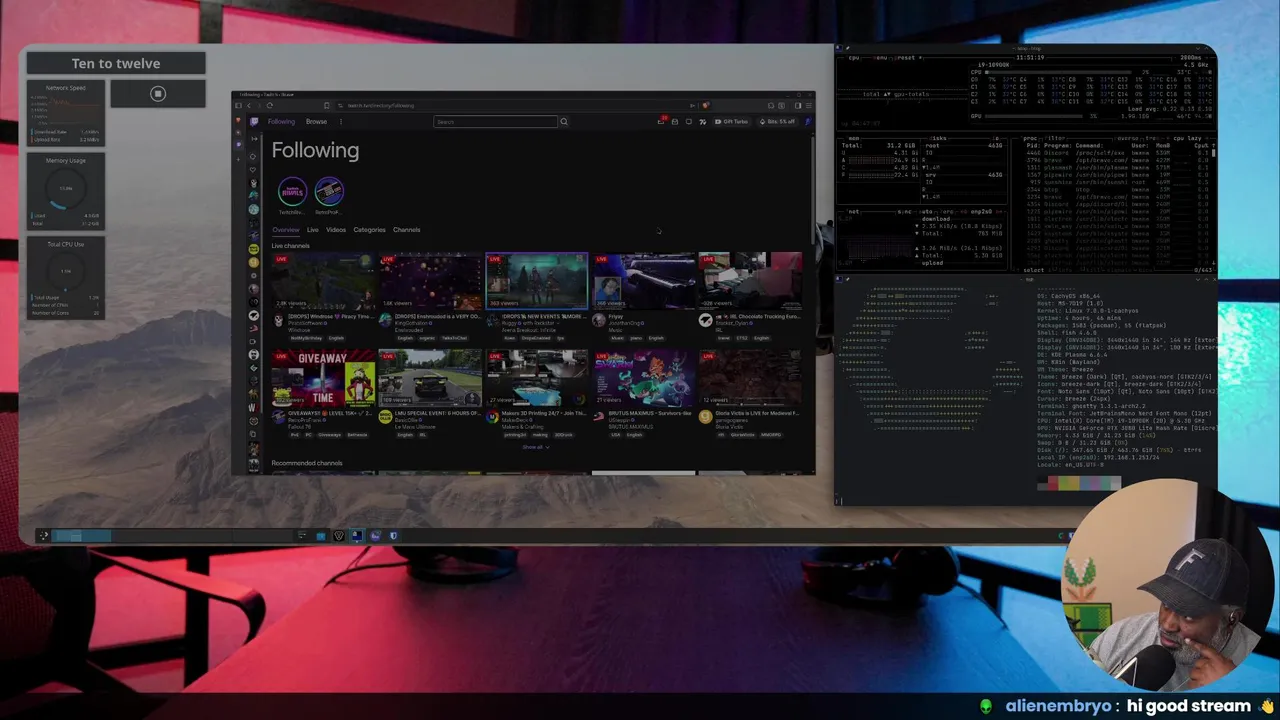Click the Ten to twelve clock widget
The width and height of the screenshot is (1280, 720).
(x=116, y=63)
